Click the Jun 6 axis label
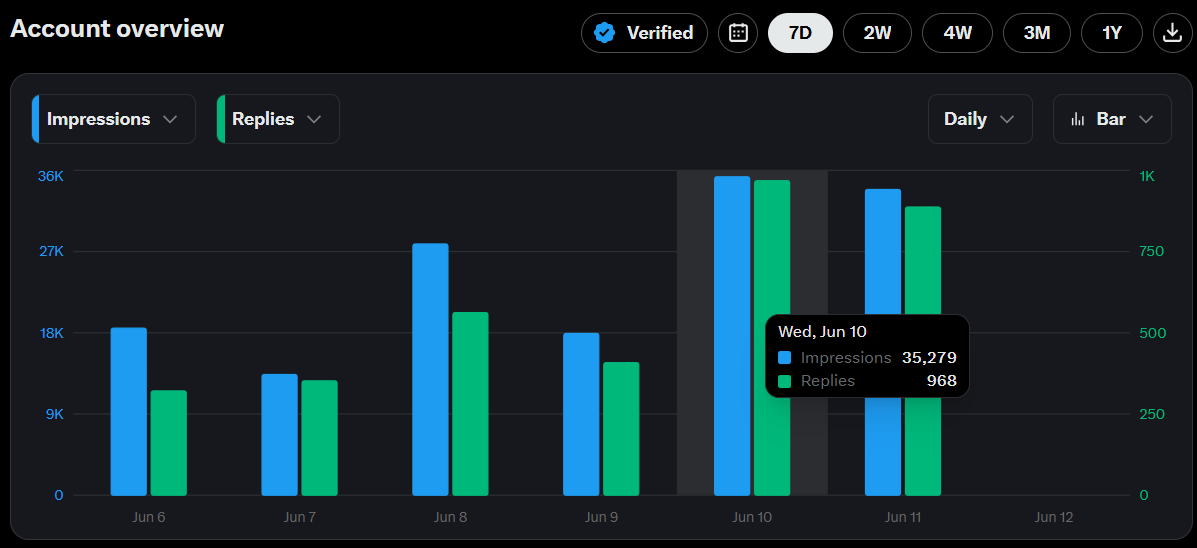This screenshot has width=1197, height=548. point(149,517)
